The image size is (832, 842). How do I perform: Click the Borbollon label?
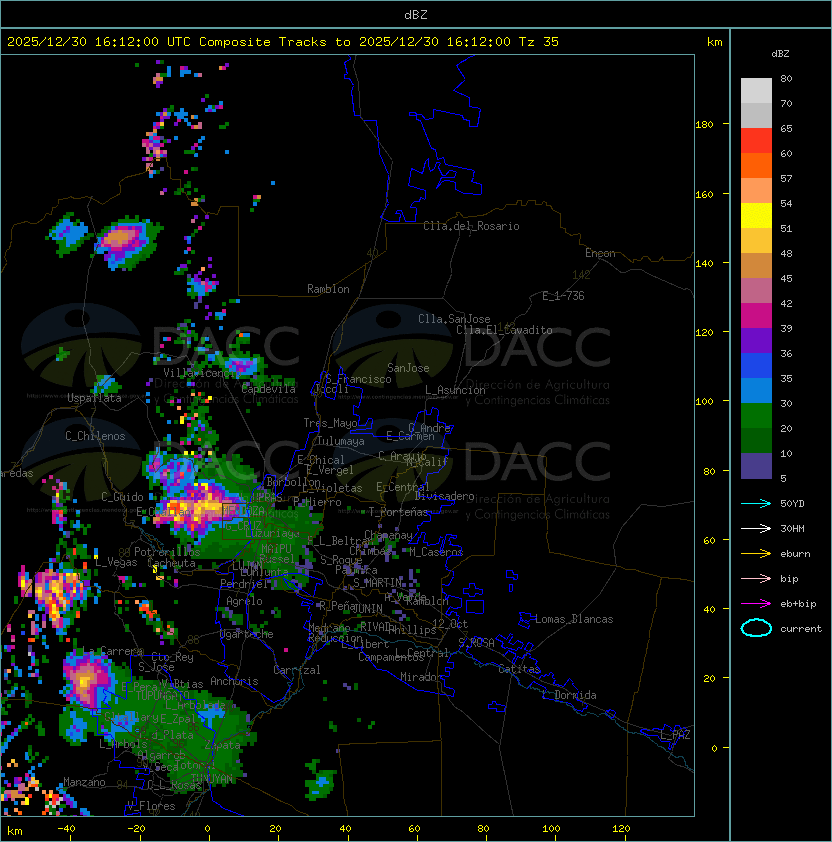point(293,482)
